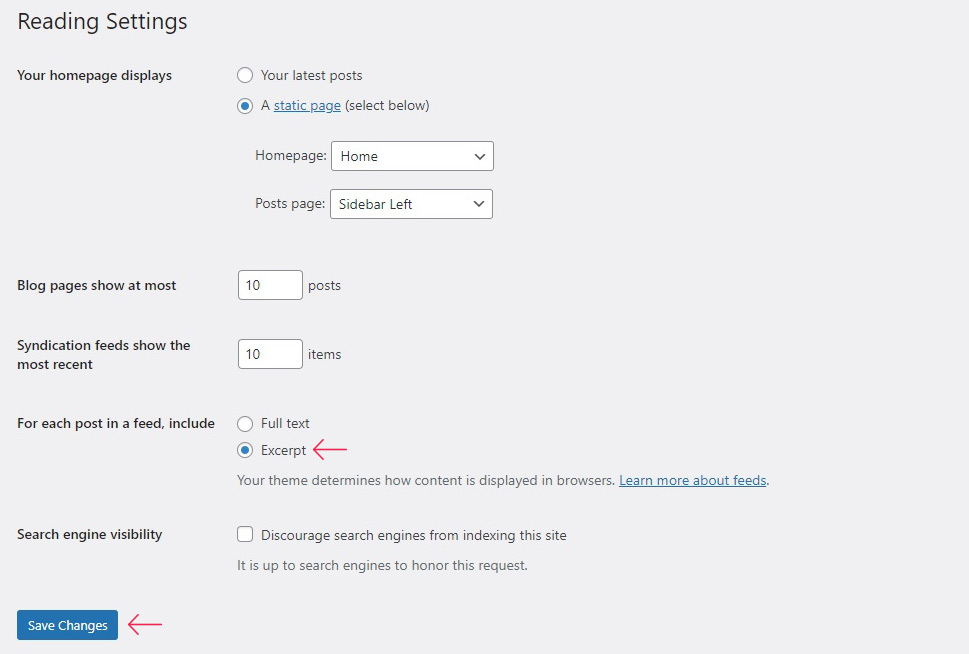Expand the Posts page "Sidebar Left" dropdown
The image size is (969, 654).
click(411, 204)
